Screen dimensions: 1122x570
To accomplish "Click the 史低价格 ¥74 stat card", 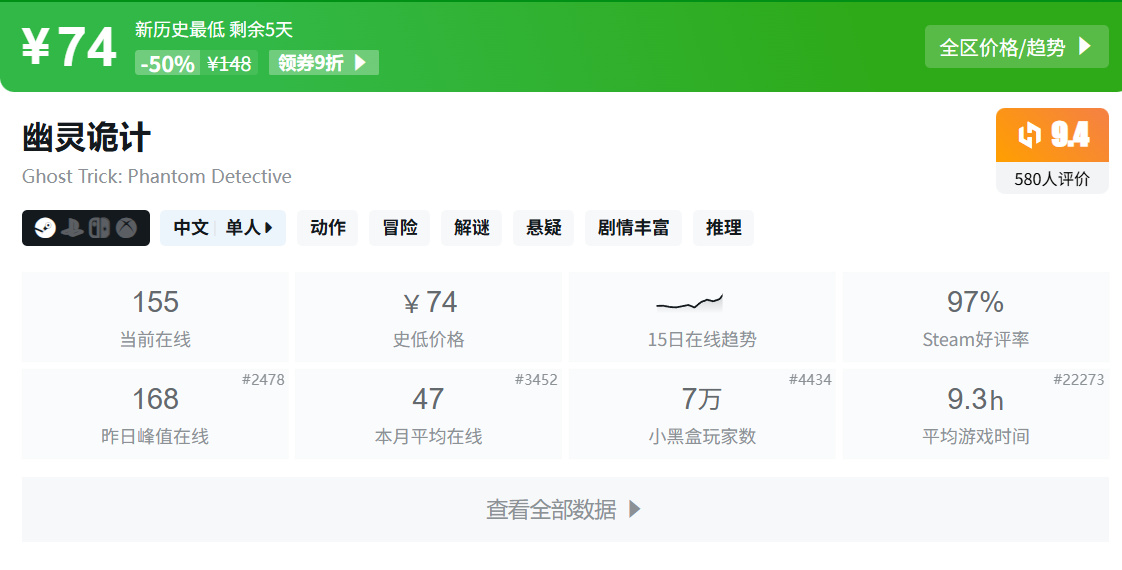I will pyautogui.click(x=429, y=317).
